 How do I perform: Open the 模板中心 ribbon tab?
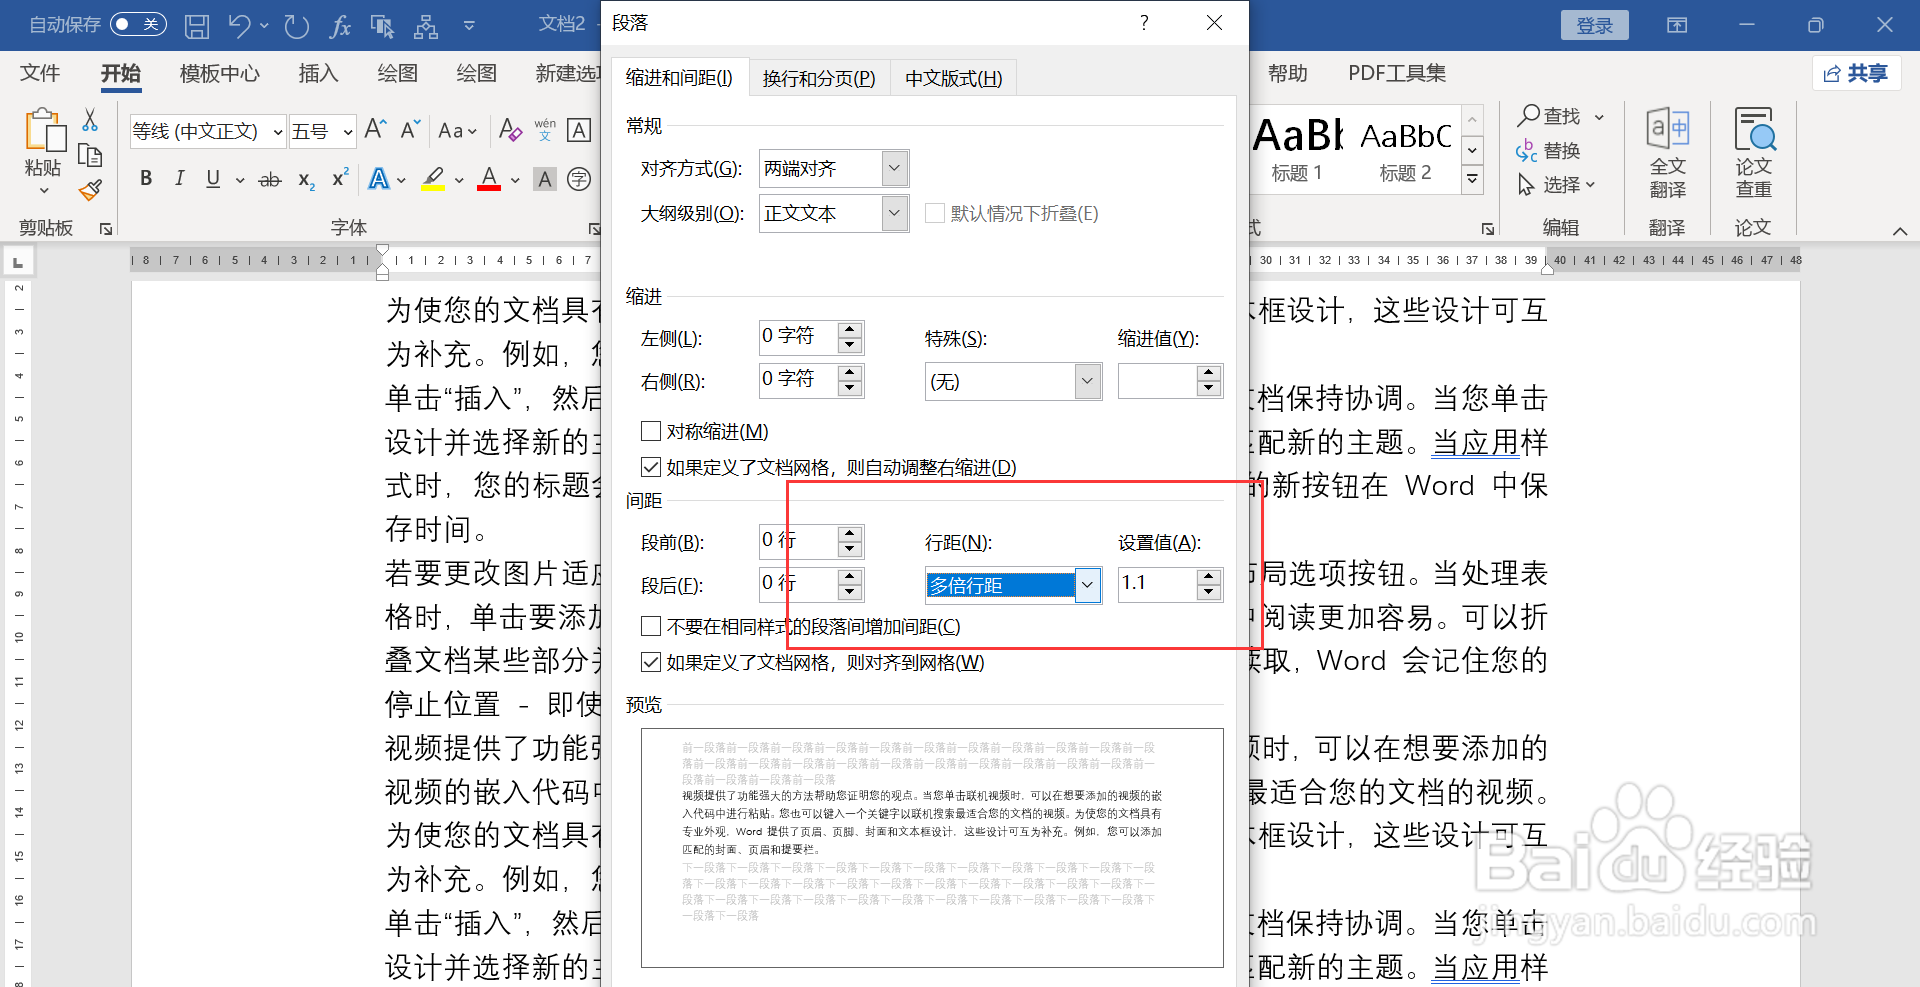click(x=220, y=73)
